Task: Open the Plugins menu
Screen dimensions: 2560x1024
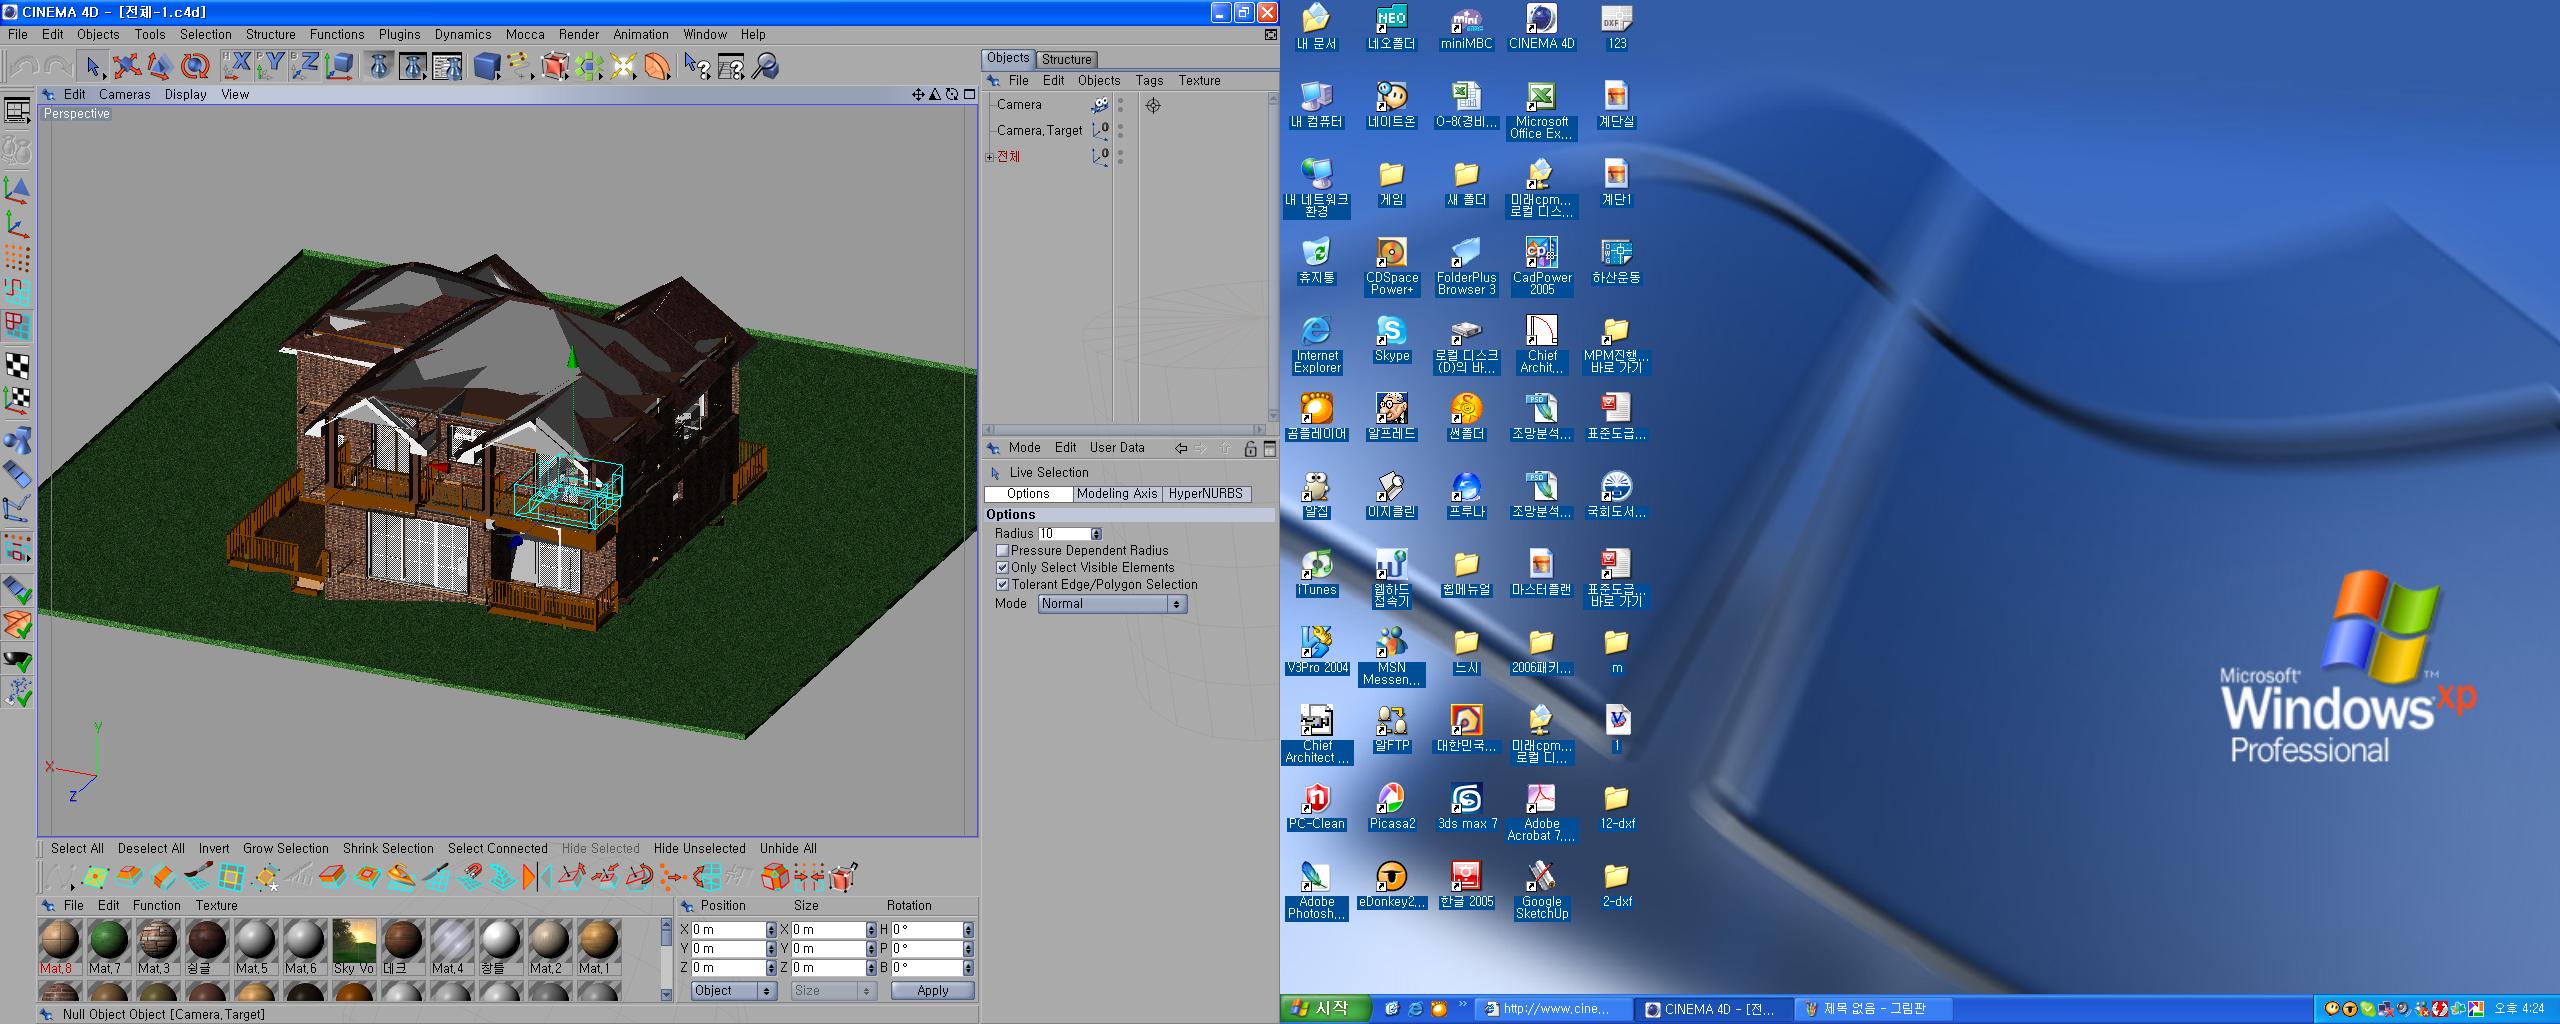Action: (x=399, y=34)
